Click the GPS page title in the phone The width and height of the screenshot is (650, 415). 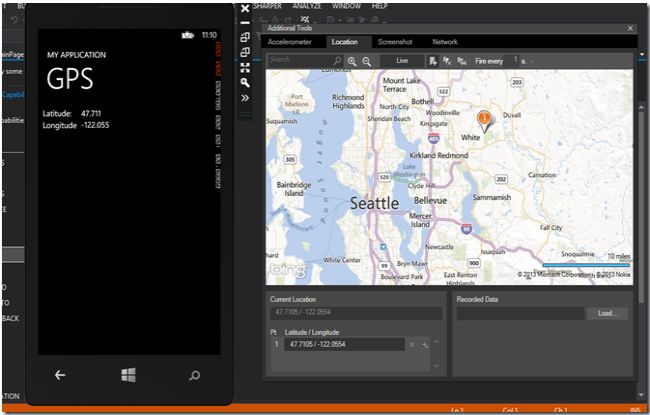70,79
